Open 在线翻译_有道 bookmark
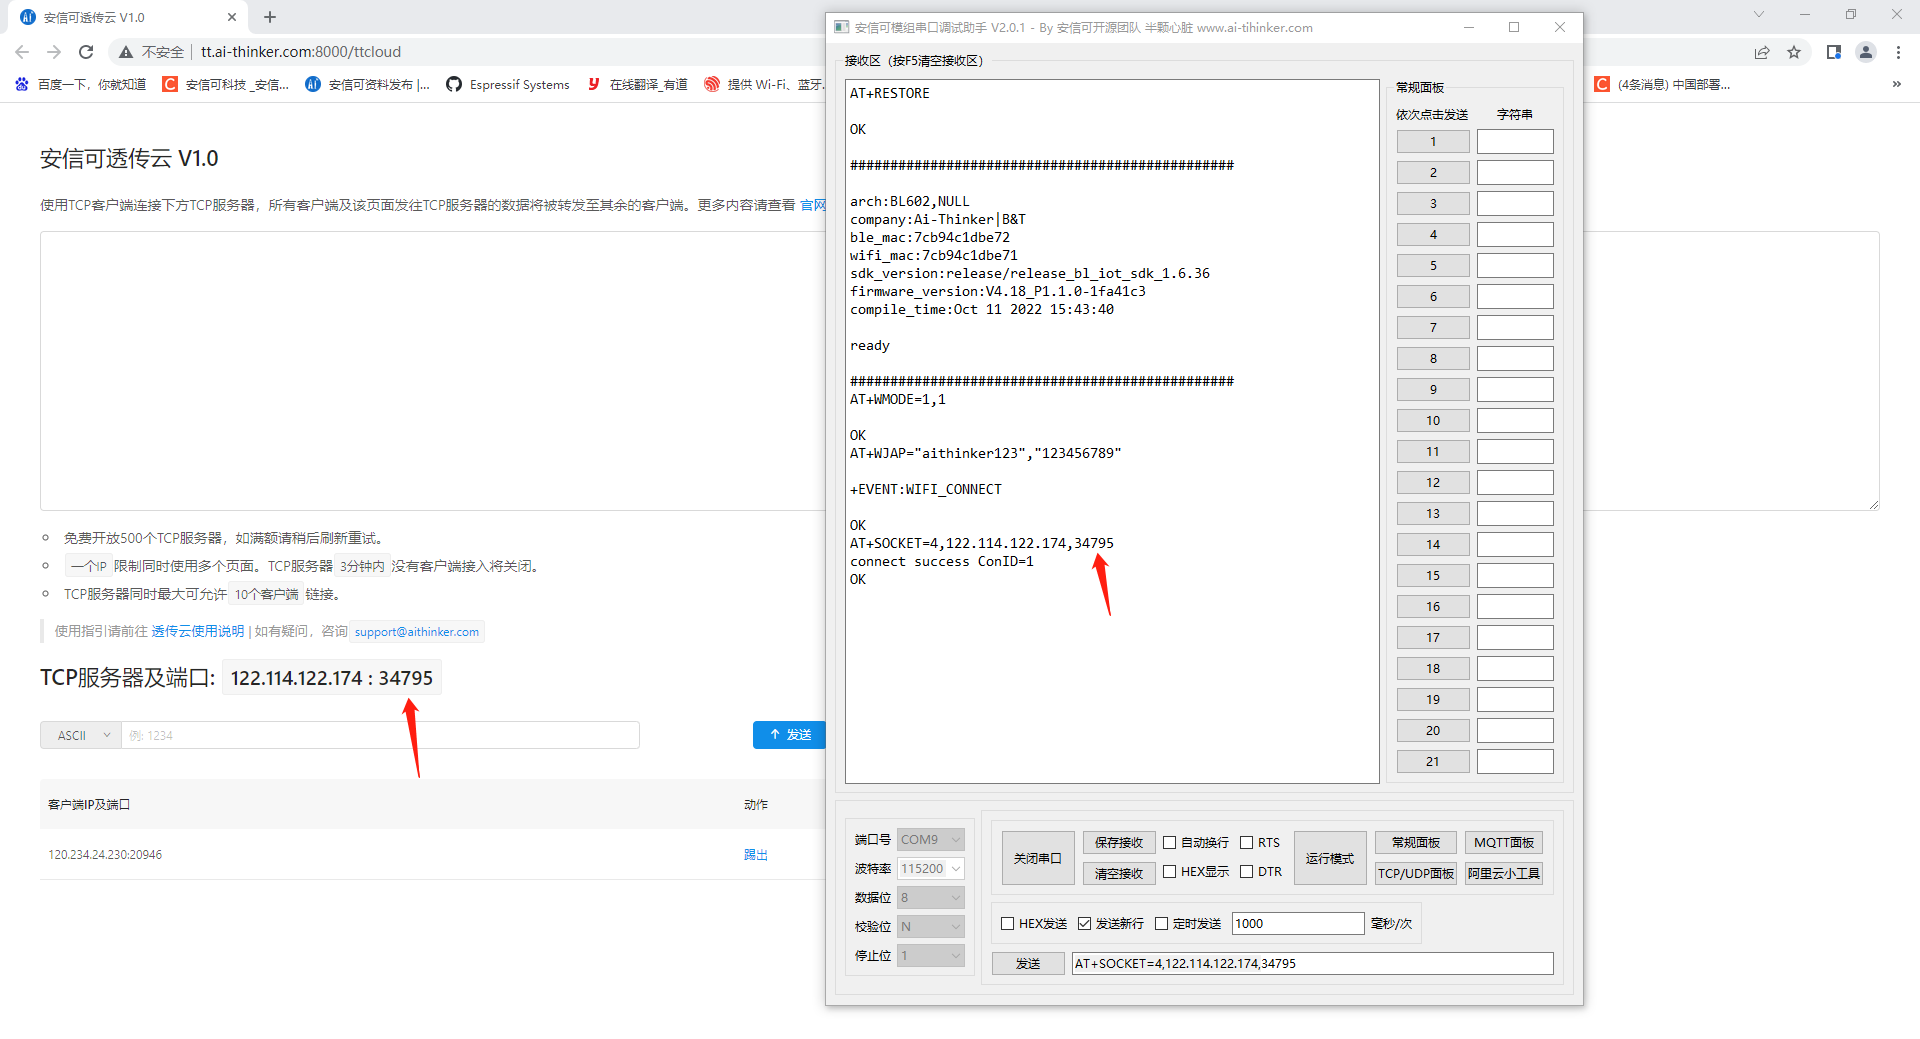The height and width of the screenshot is (1039, 1920). (637, 84)
